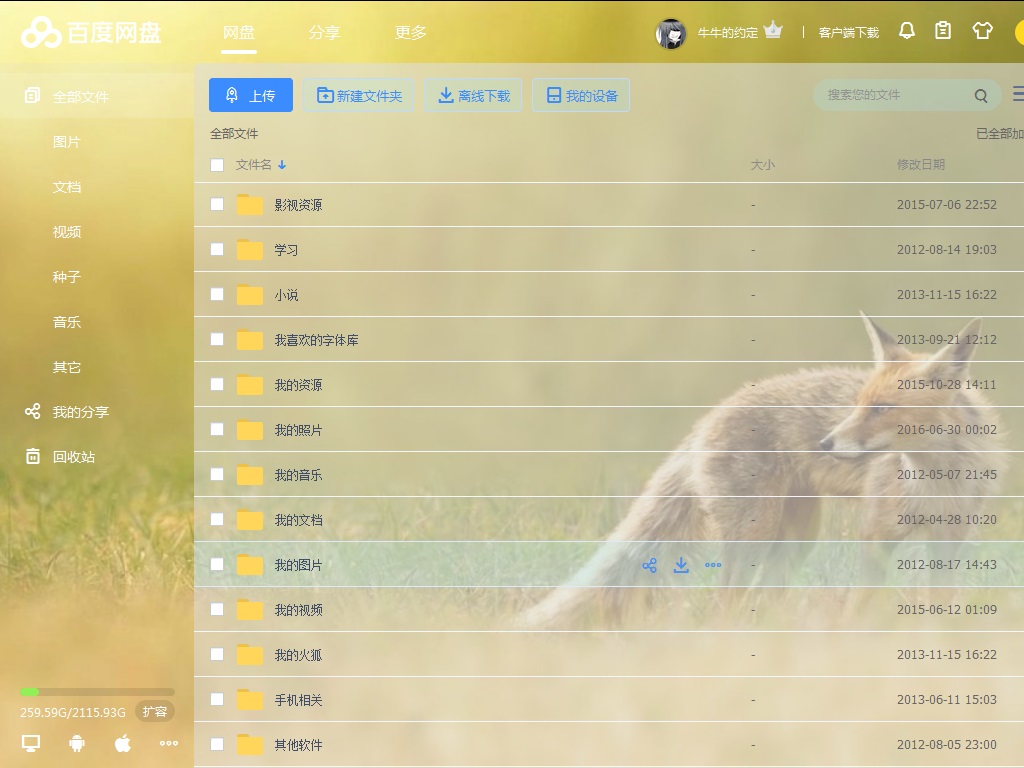This screenshot has height=768, width=1024.
Task: Click the 上传 upload button
Action: (250, 95)
